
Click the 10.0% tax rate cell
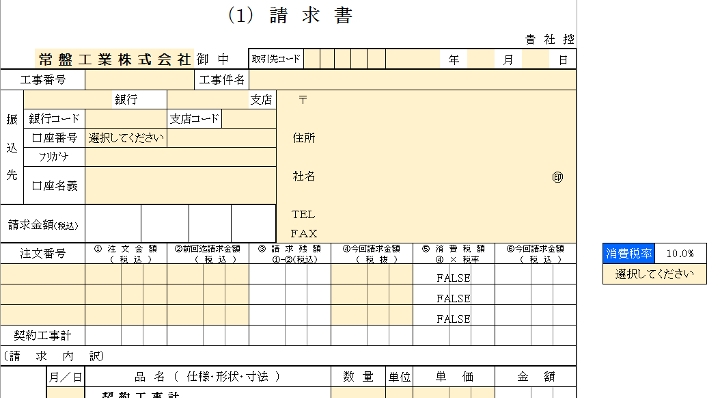pyautogui.click(x=680, y=253)
